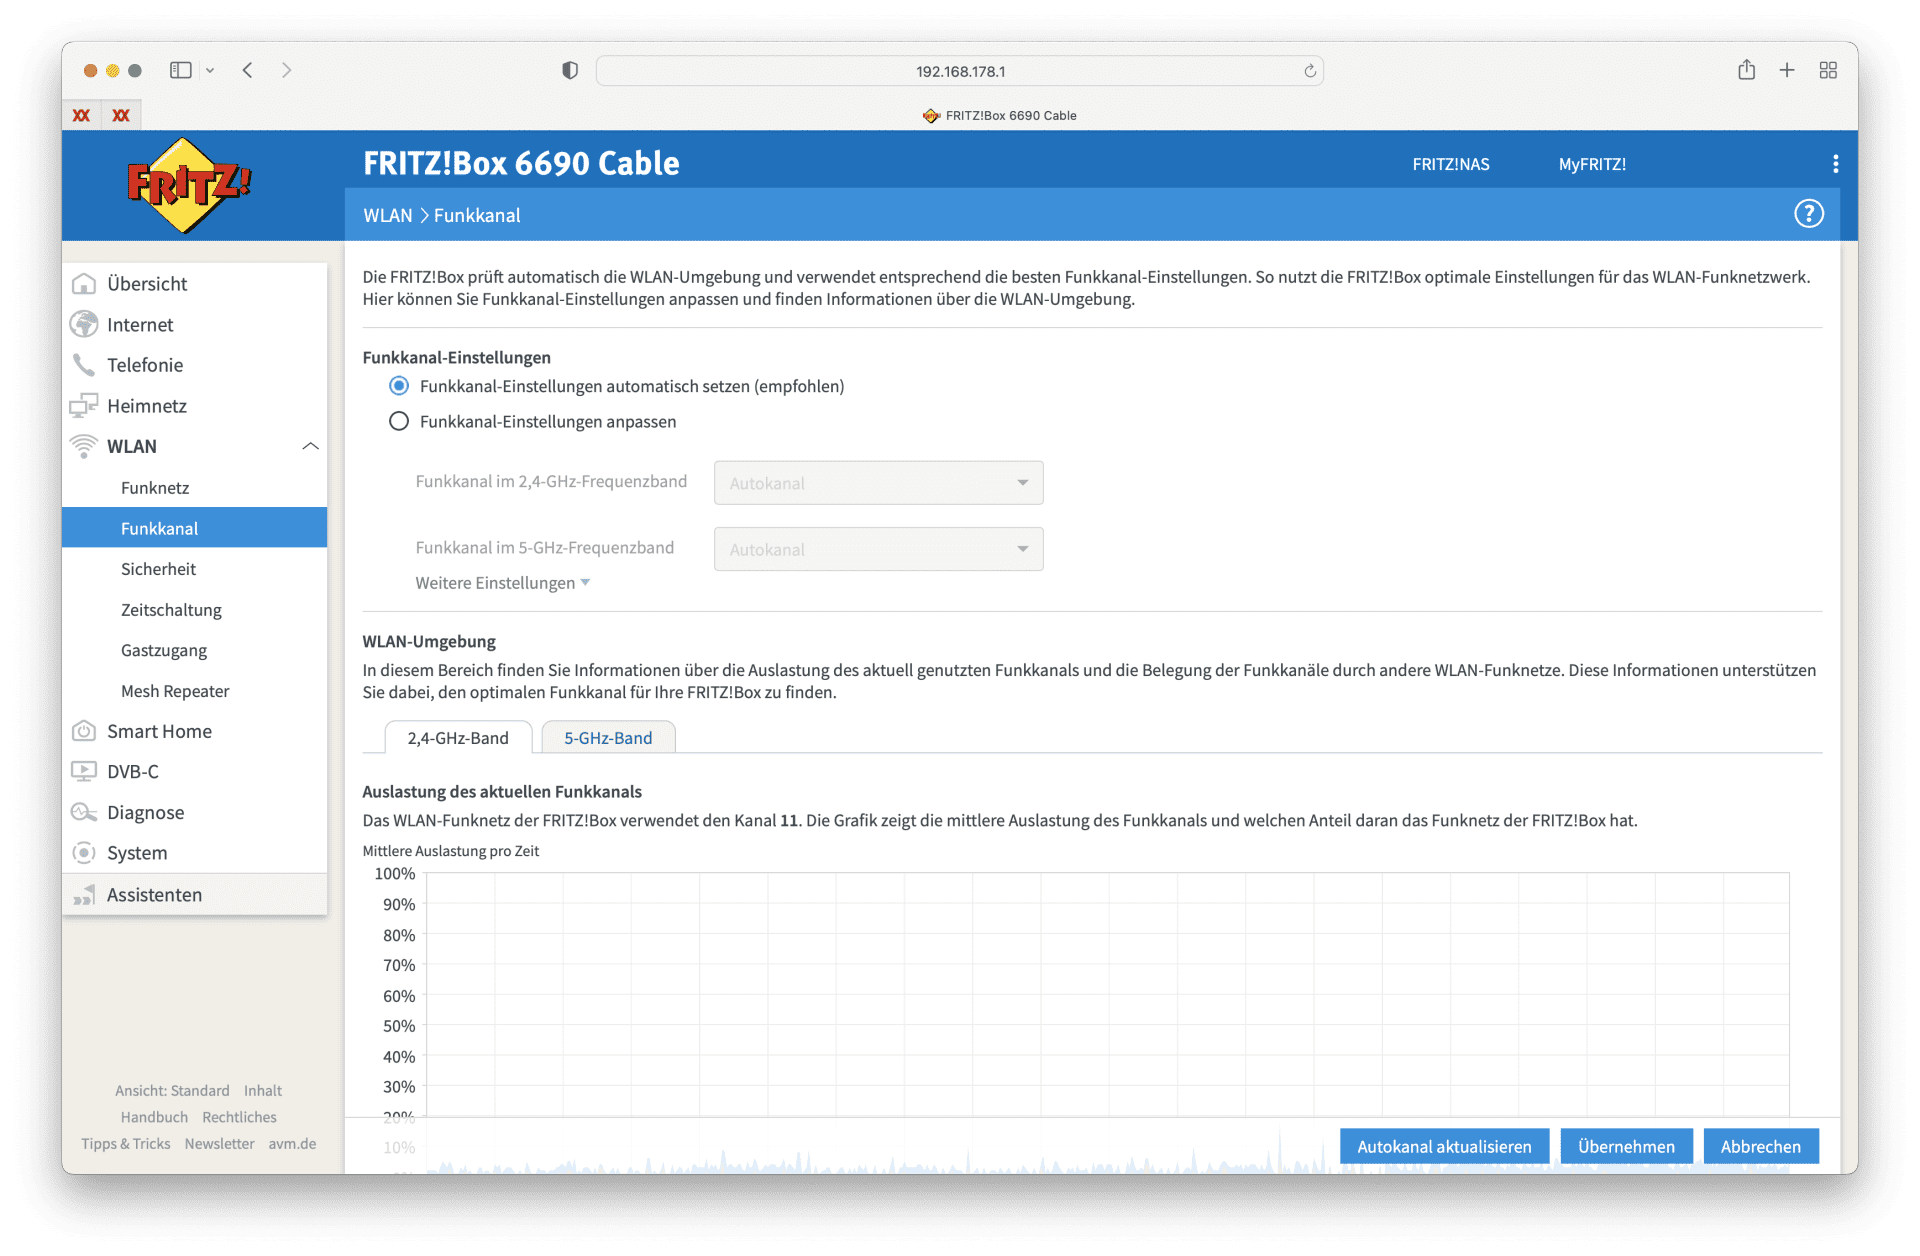
Task: Open the 2,4-GHz Autokanal dropdown
Action: point(878,483)
